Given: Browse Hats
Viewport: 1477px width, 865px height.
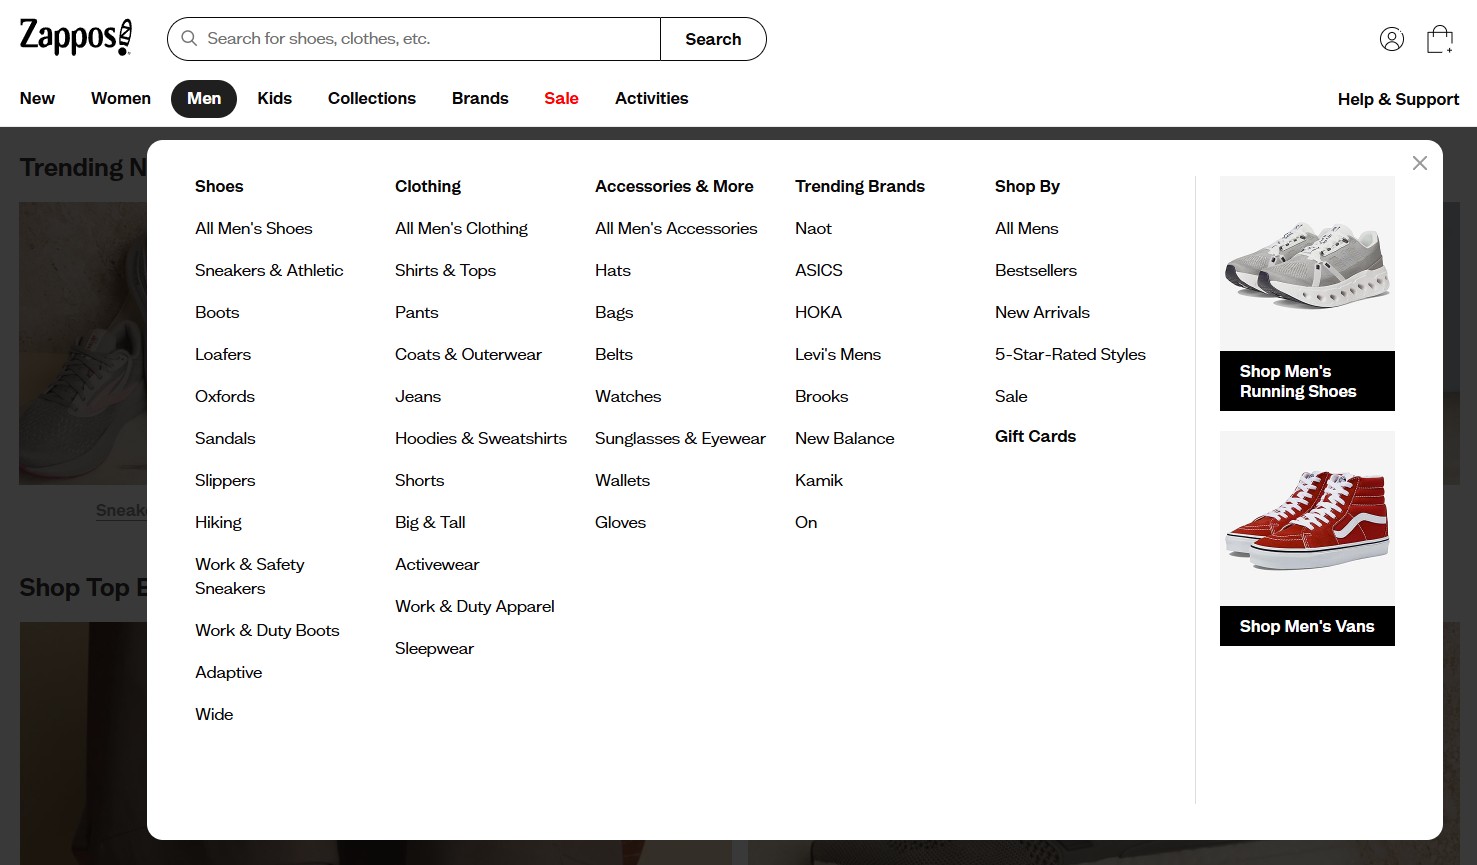Looking at the screenshot, I should [613, 270].
